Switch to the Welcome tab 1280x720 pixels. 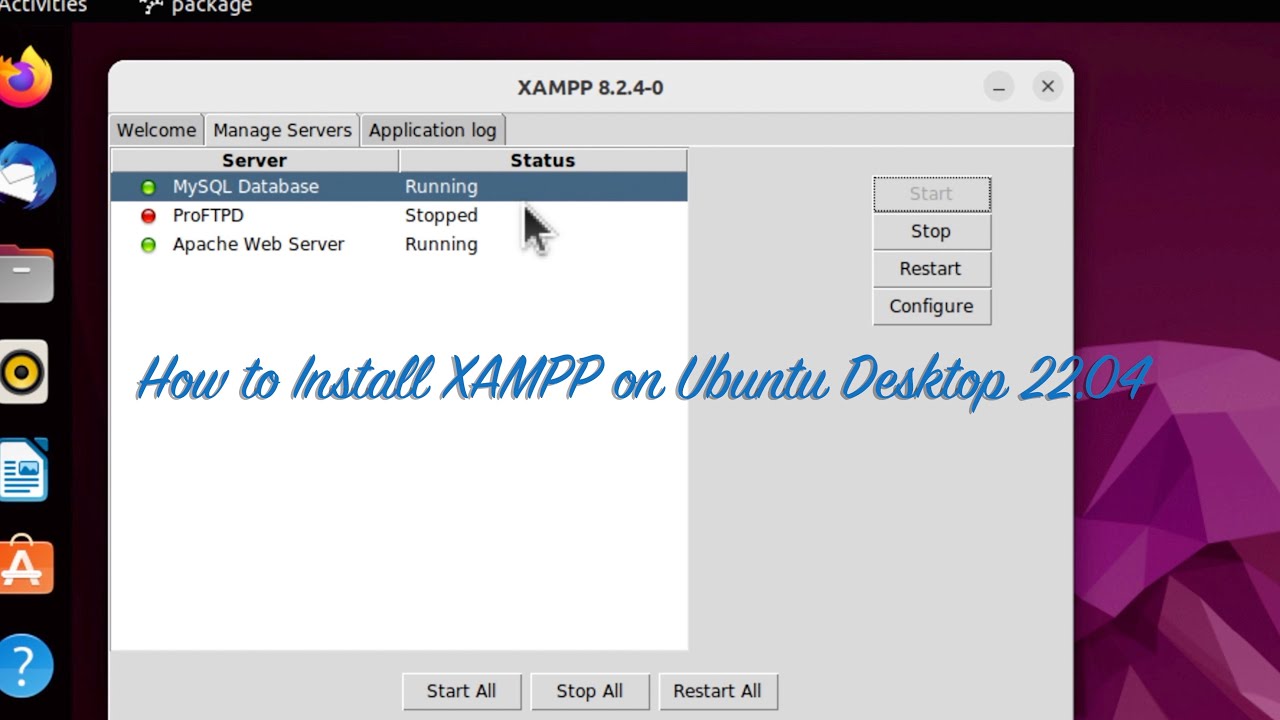(x=156, y=130)
